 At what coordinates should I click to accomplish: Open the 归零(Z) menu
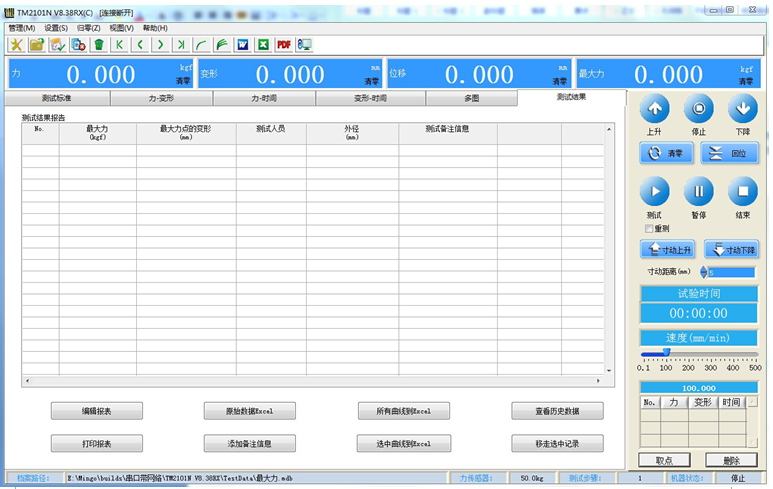(88, 28)
